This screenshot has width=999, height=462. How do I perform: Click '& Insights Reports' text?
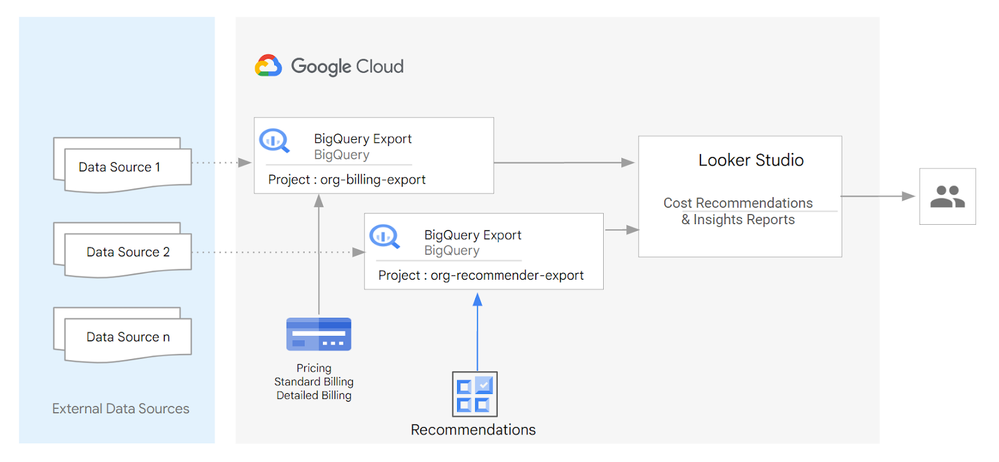point(738,220)
